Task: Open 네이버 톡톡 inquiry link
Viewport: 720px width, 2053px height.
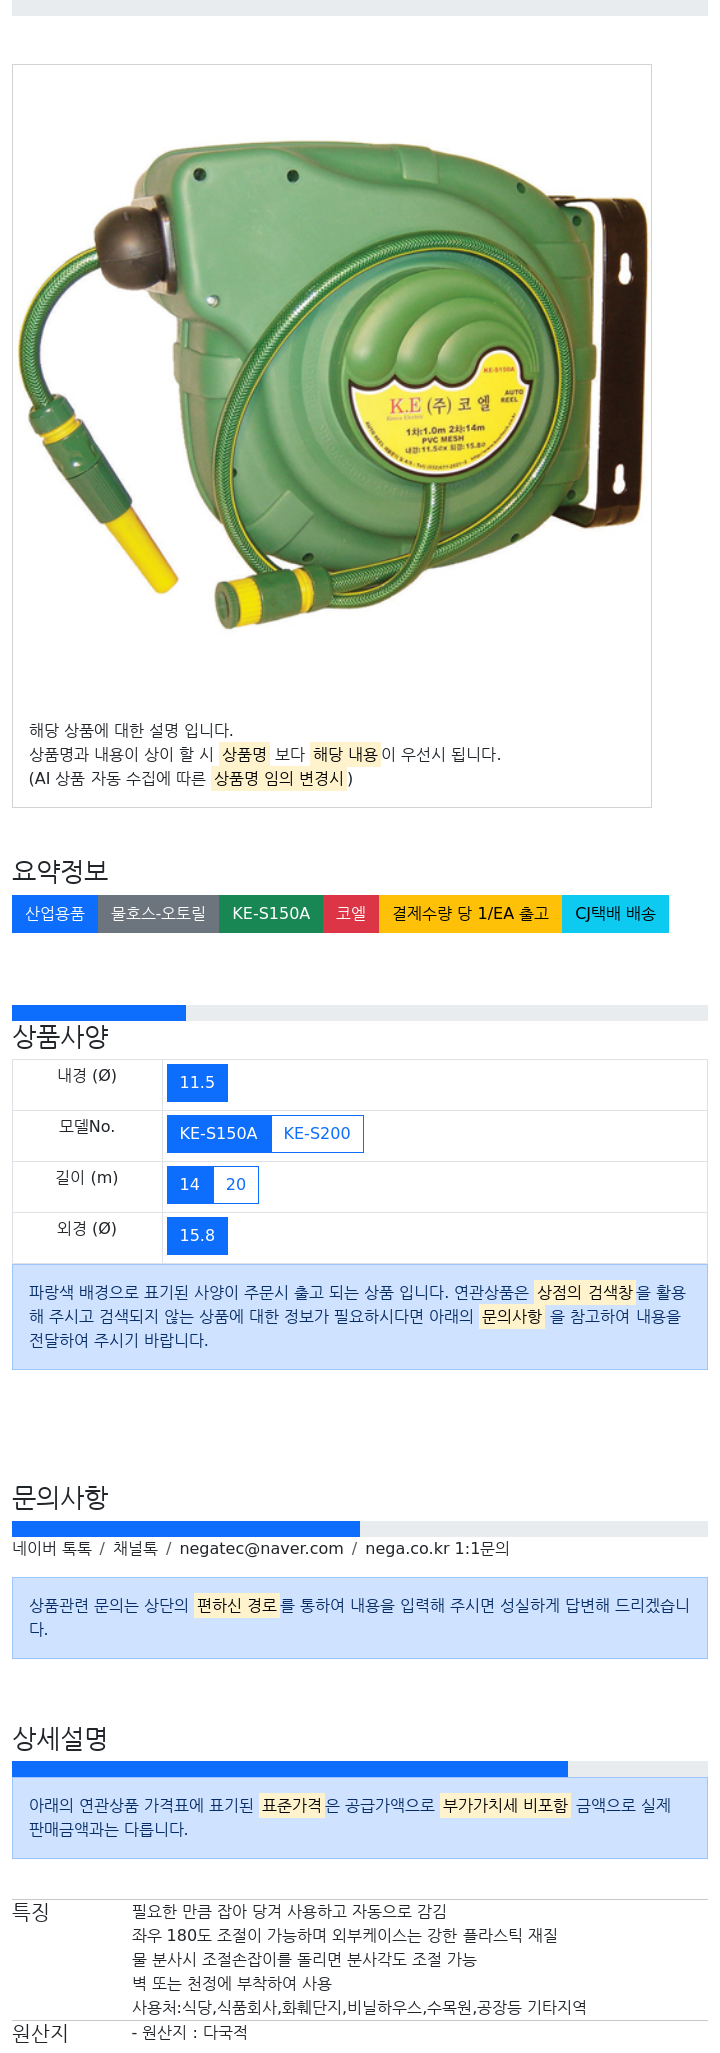Action: tap(52, 1549)
